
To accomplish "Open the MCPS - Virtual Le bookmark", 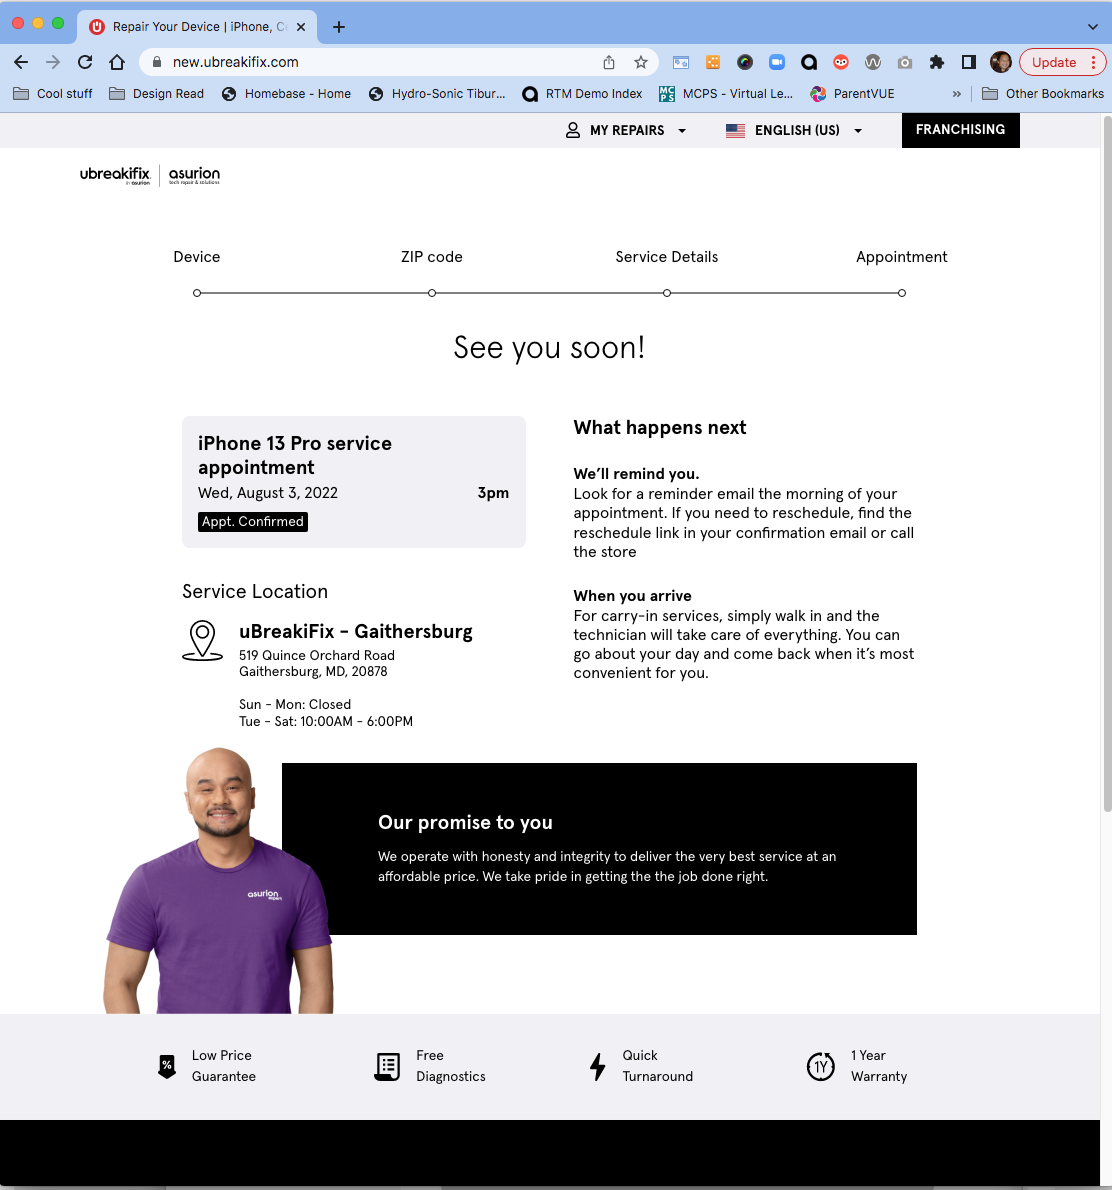I will pyautogui.click(x=726, y=94).
